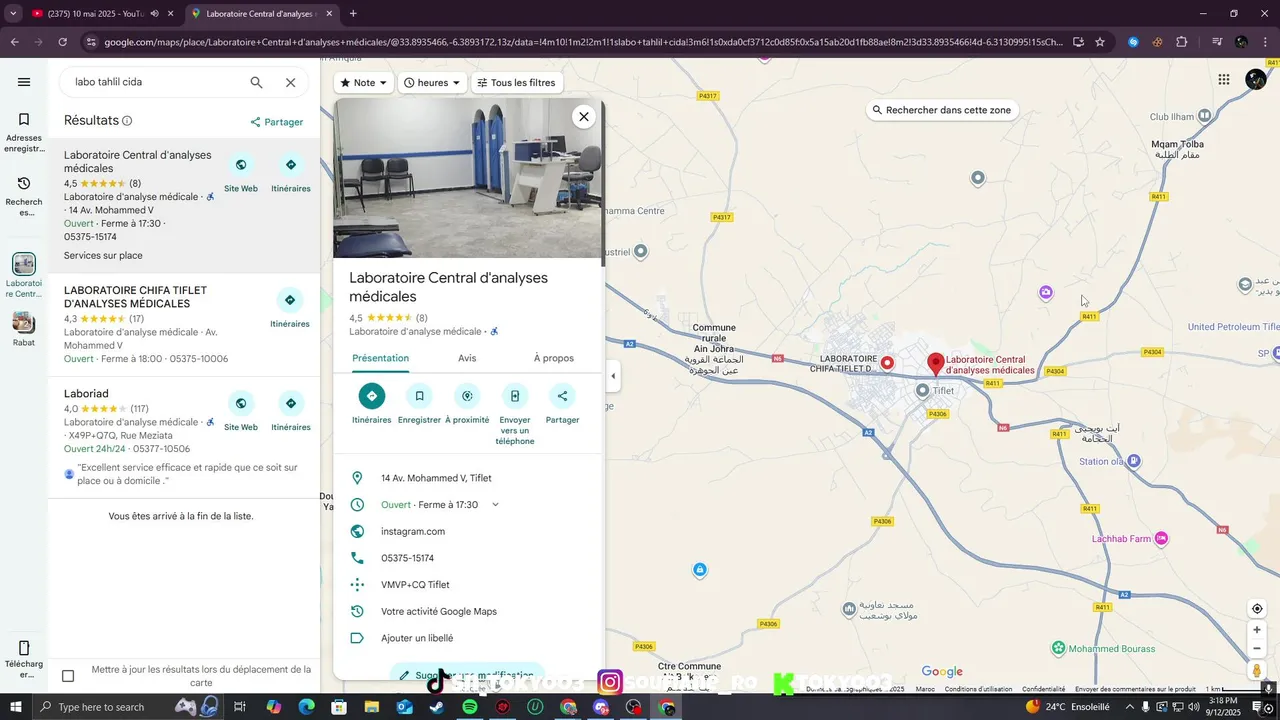Zoom in on the map
This screenshot has width=1280, height=720.
1257,630
